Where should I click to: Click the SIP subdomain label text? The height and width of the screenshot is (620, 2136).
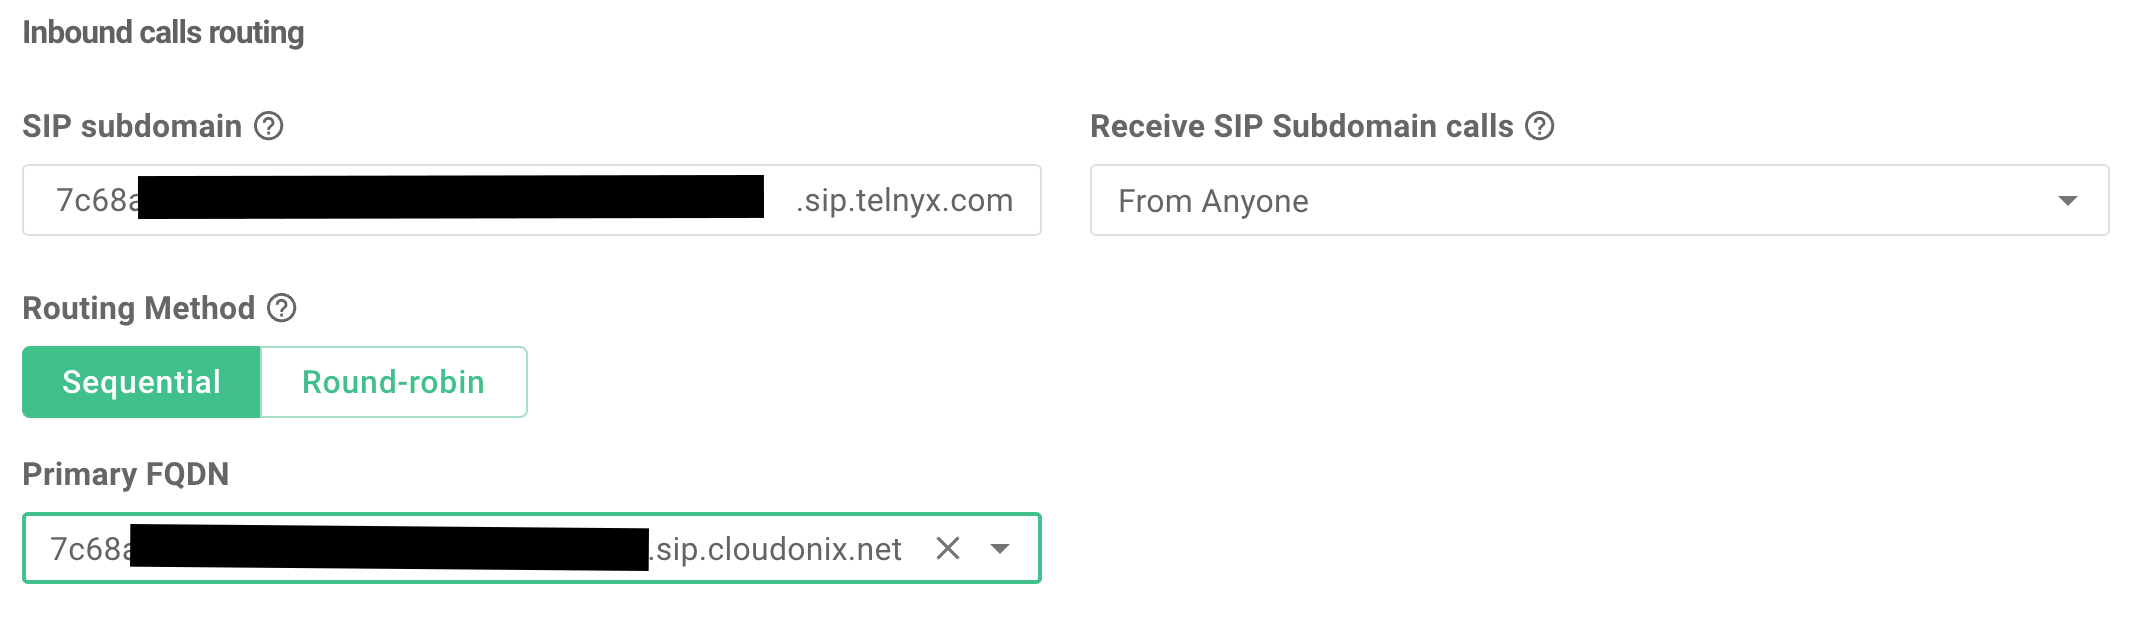[x=132, y=127]
